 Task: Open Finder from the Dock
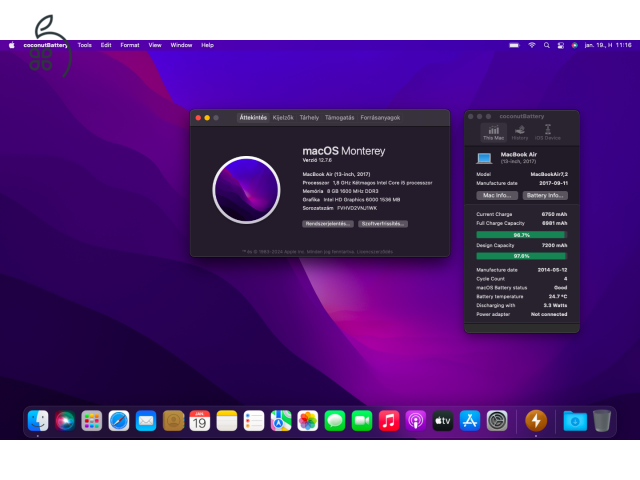(x=38, y=421)
